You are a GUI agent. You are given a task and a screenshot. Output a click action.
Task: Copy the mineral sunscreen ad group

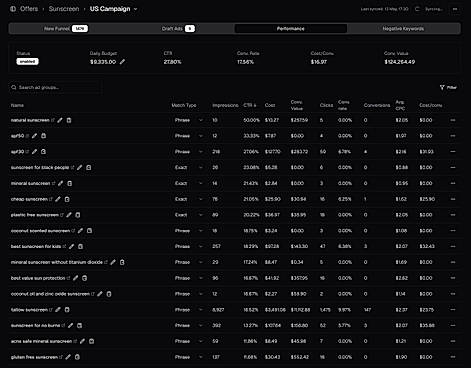(70, 183)
